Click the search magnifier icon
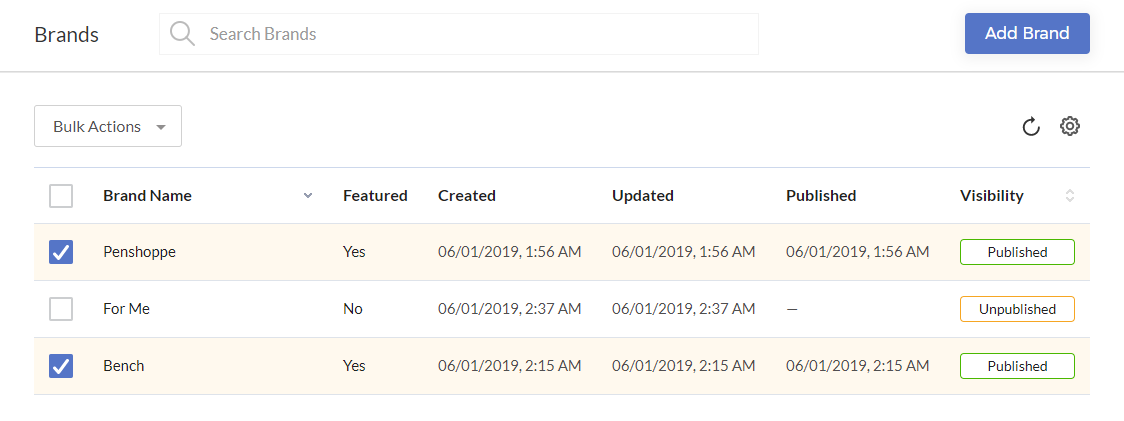This screenshot has width=1124, height=421. click(182, 34)
